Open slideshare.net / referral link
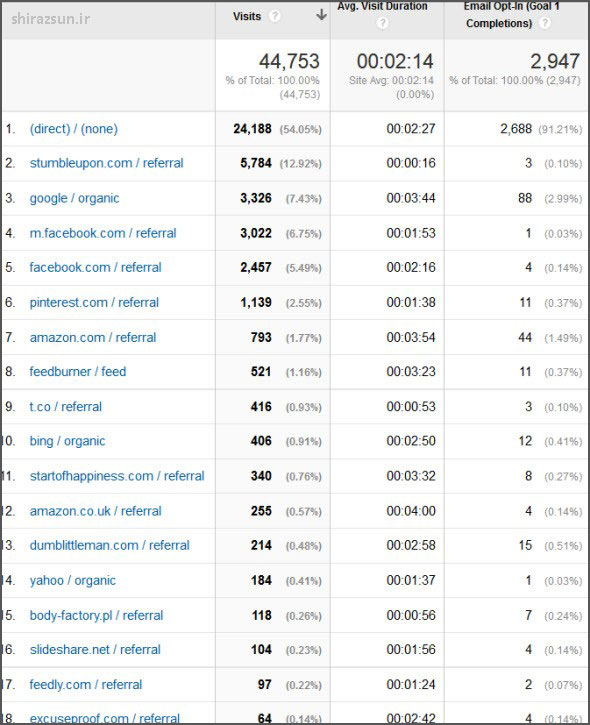The height and width of the screenshot is (725, 590). coord(95,650)
